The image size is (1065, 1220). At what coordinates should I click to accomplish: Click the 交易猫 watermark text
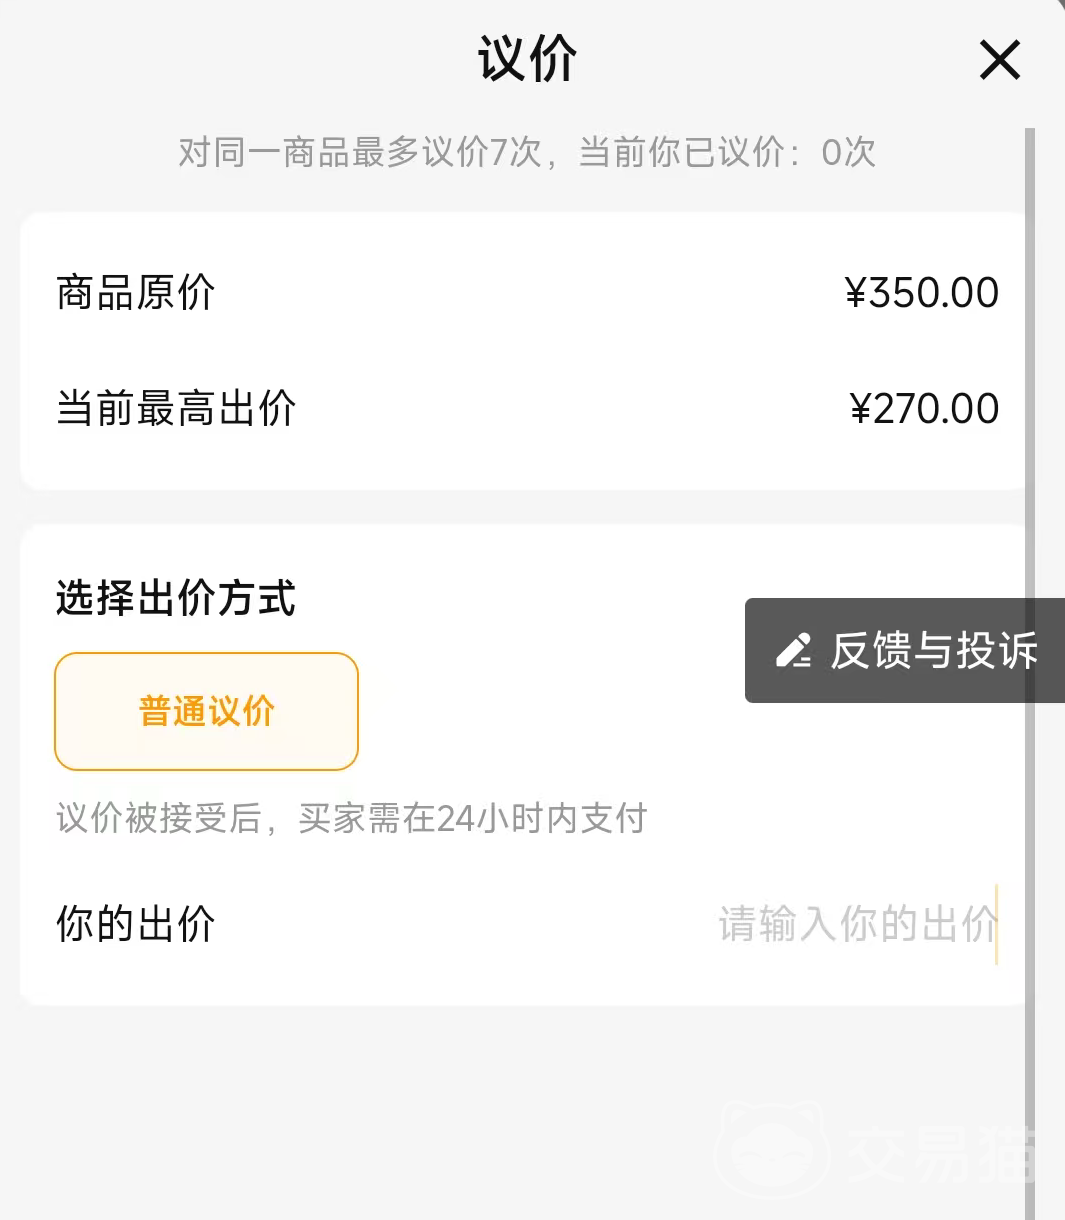click(x=938, y=1153)
